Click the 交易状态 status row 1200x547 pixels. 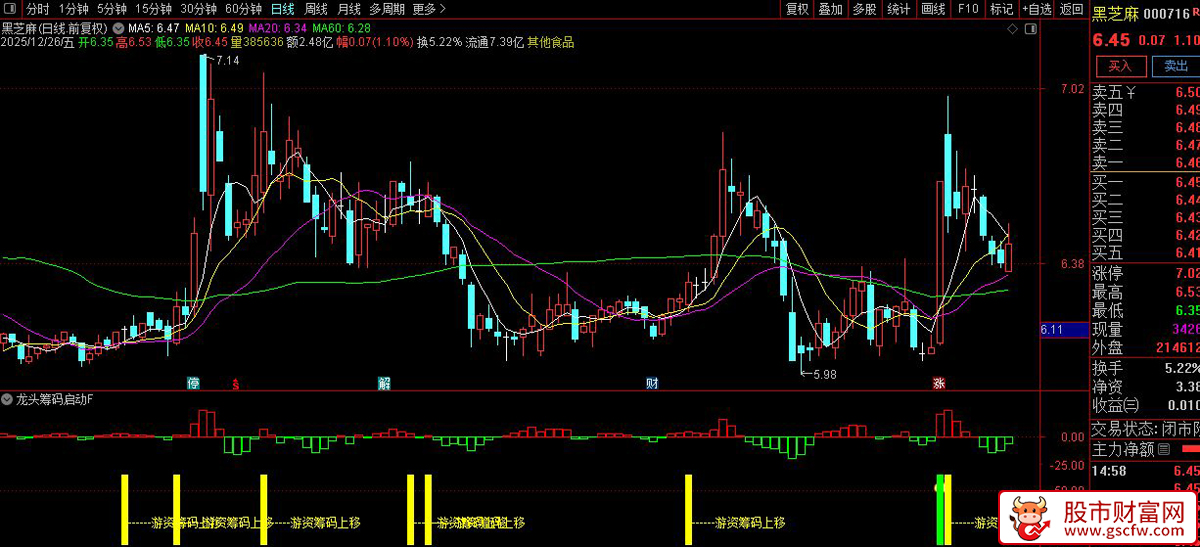(1145, 427)
